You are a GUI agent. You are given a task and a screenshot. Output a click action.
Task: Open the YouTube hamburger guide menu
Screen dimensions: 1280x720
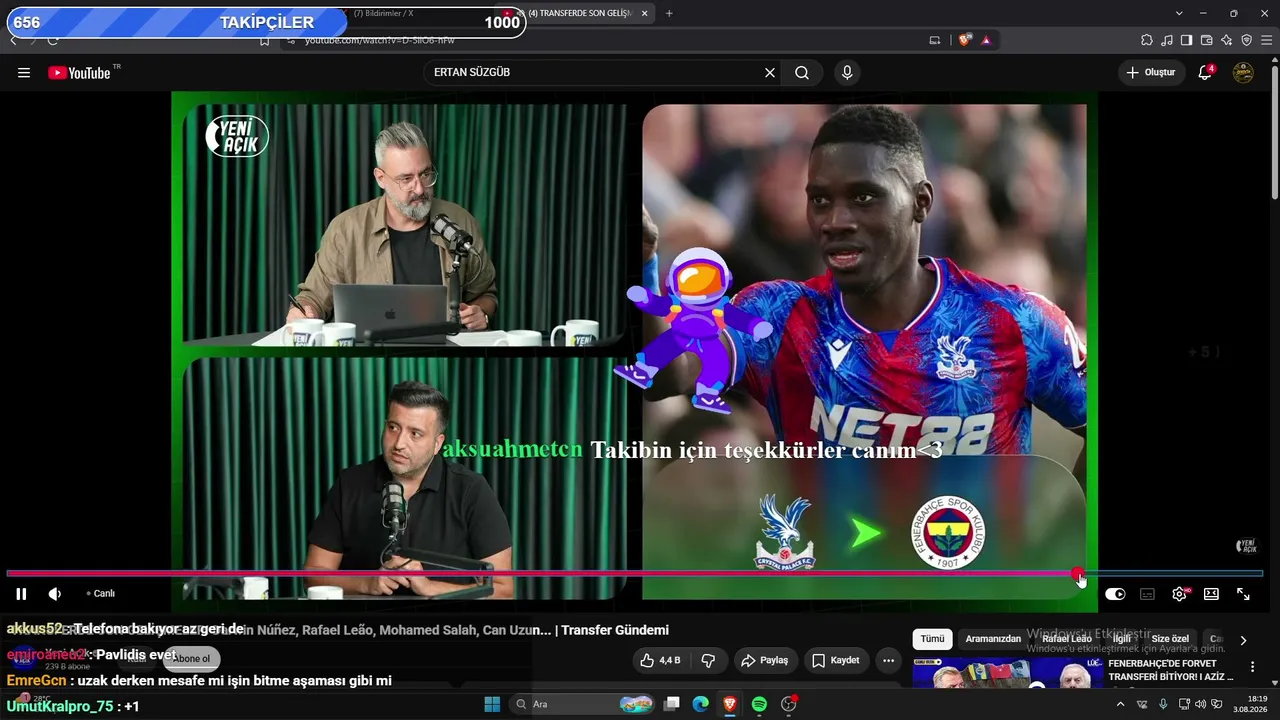pos(24,73)
